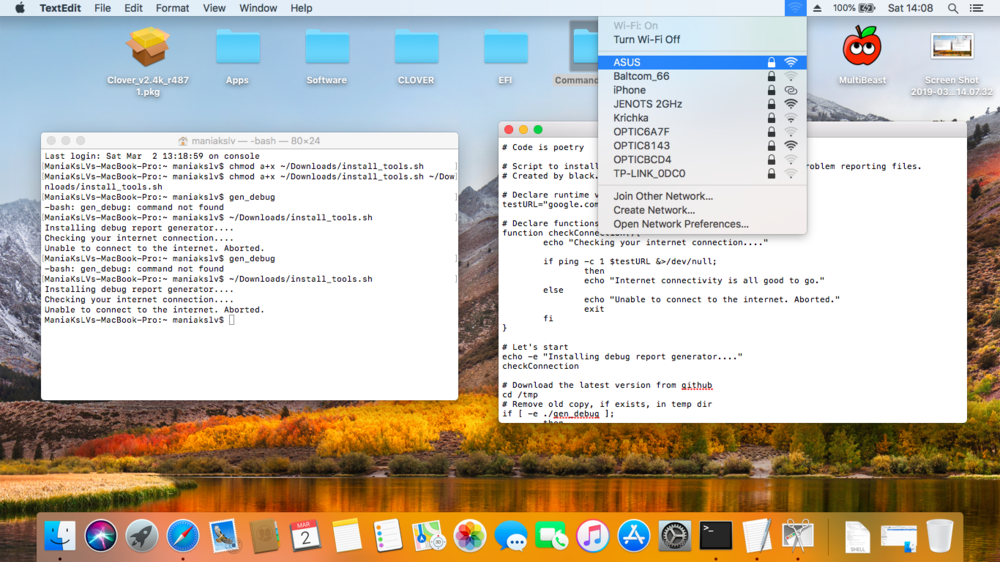Open the App Store dock icon
1000x562 pixels.
point(634,536)
